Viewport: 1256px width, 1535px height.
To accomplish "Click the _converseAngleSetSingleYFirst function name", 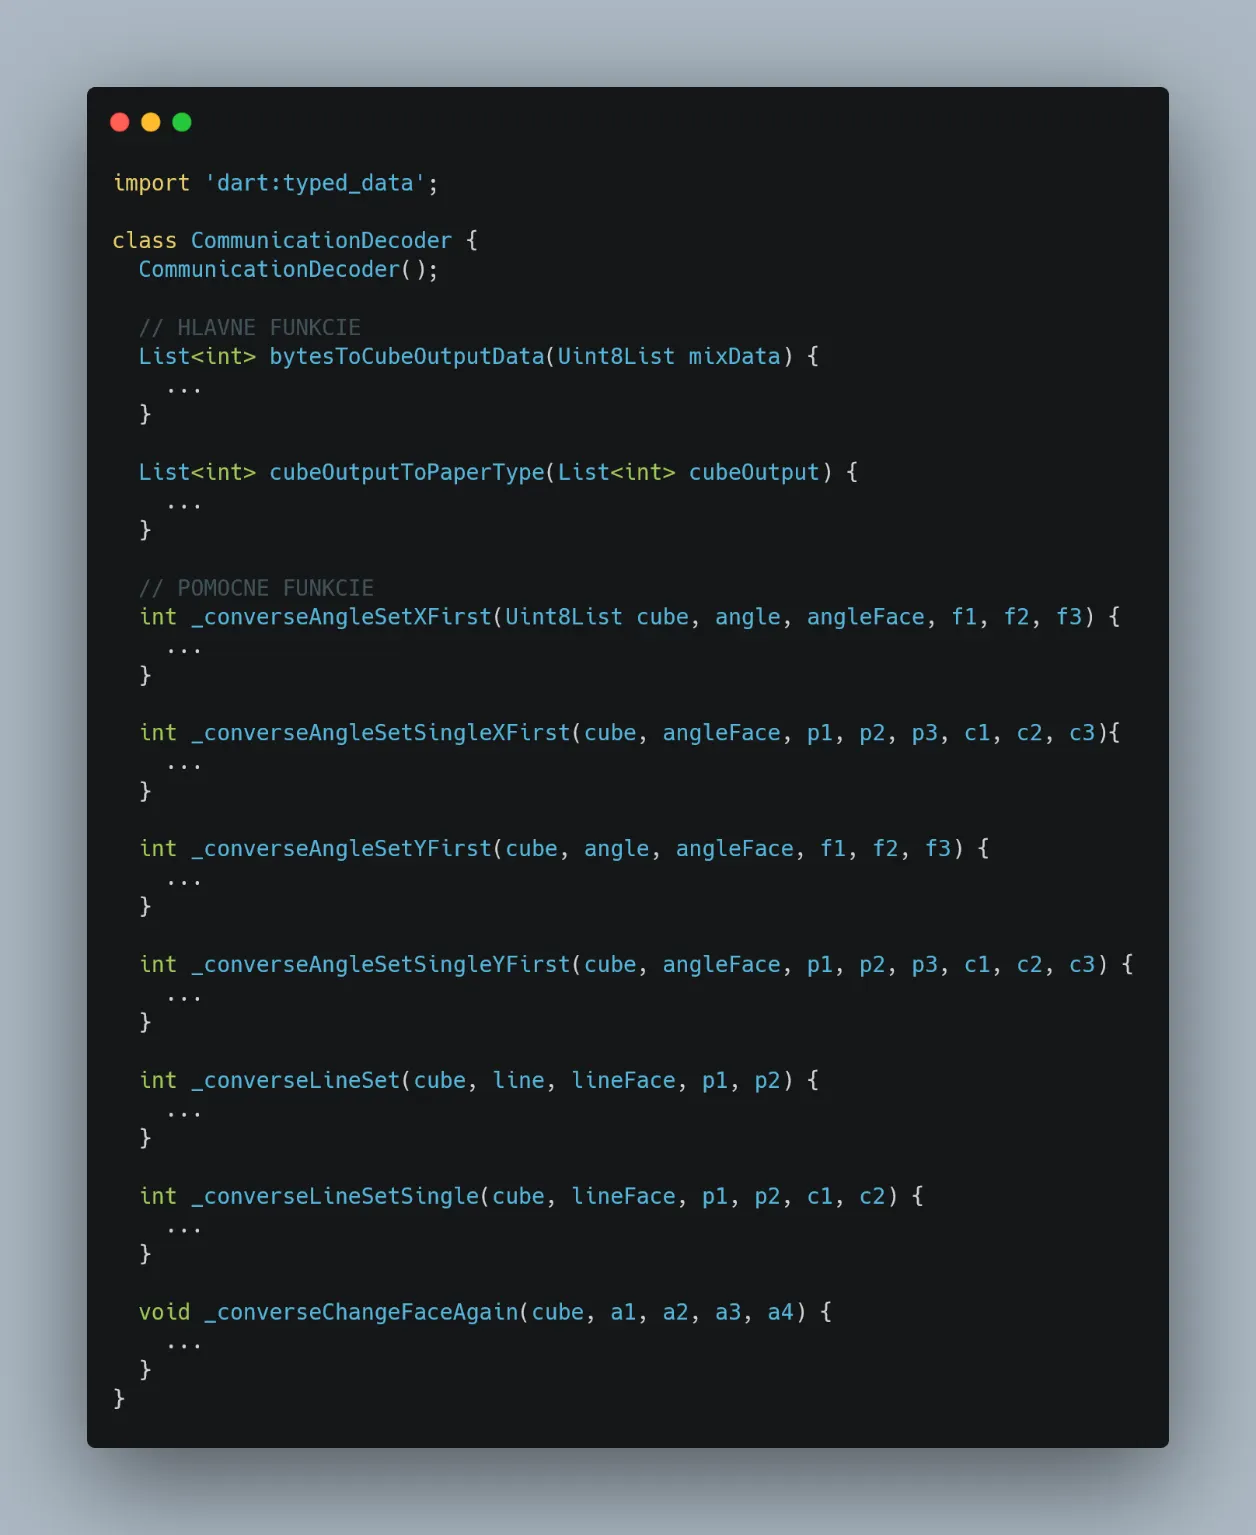I will pyautogui.click(x=380, y=965).
